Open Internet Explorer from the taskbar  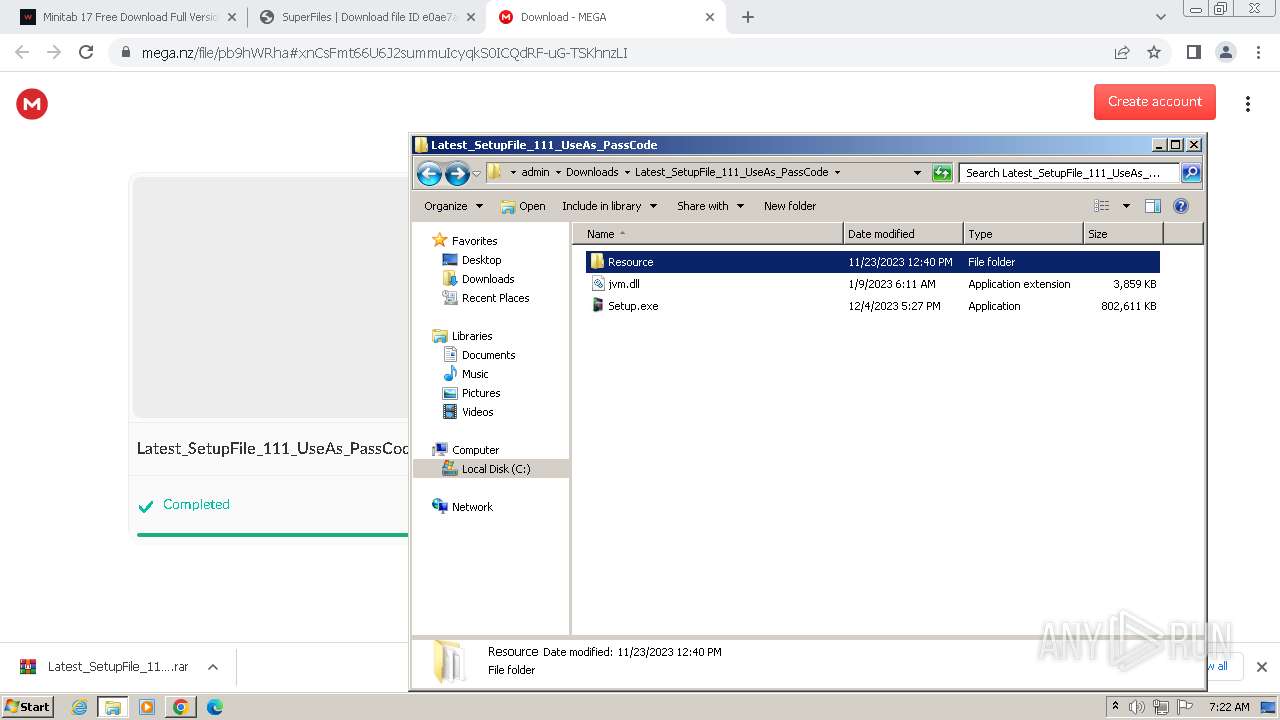79,707
